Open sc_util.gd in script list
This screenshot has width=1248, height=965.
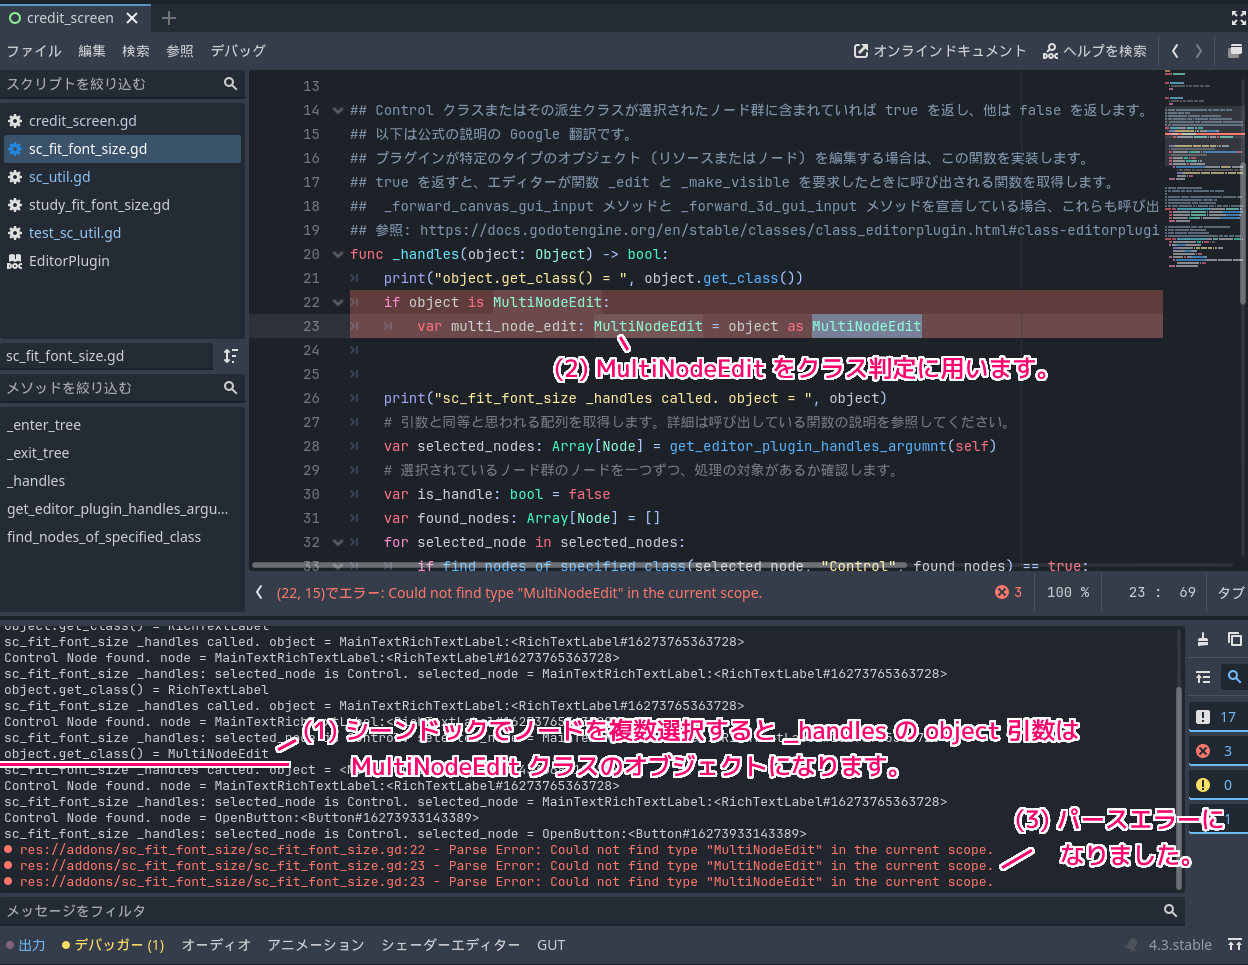click(x=122, y=177)
